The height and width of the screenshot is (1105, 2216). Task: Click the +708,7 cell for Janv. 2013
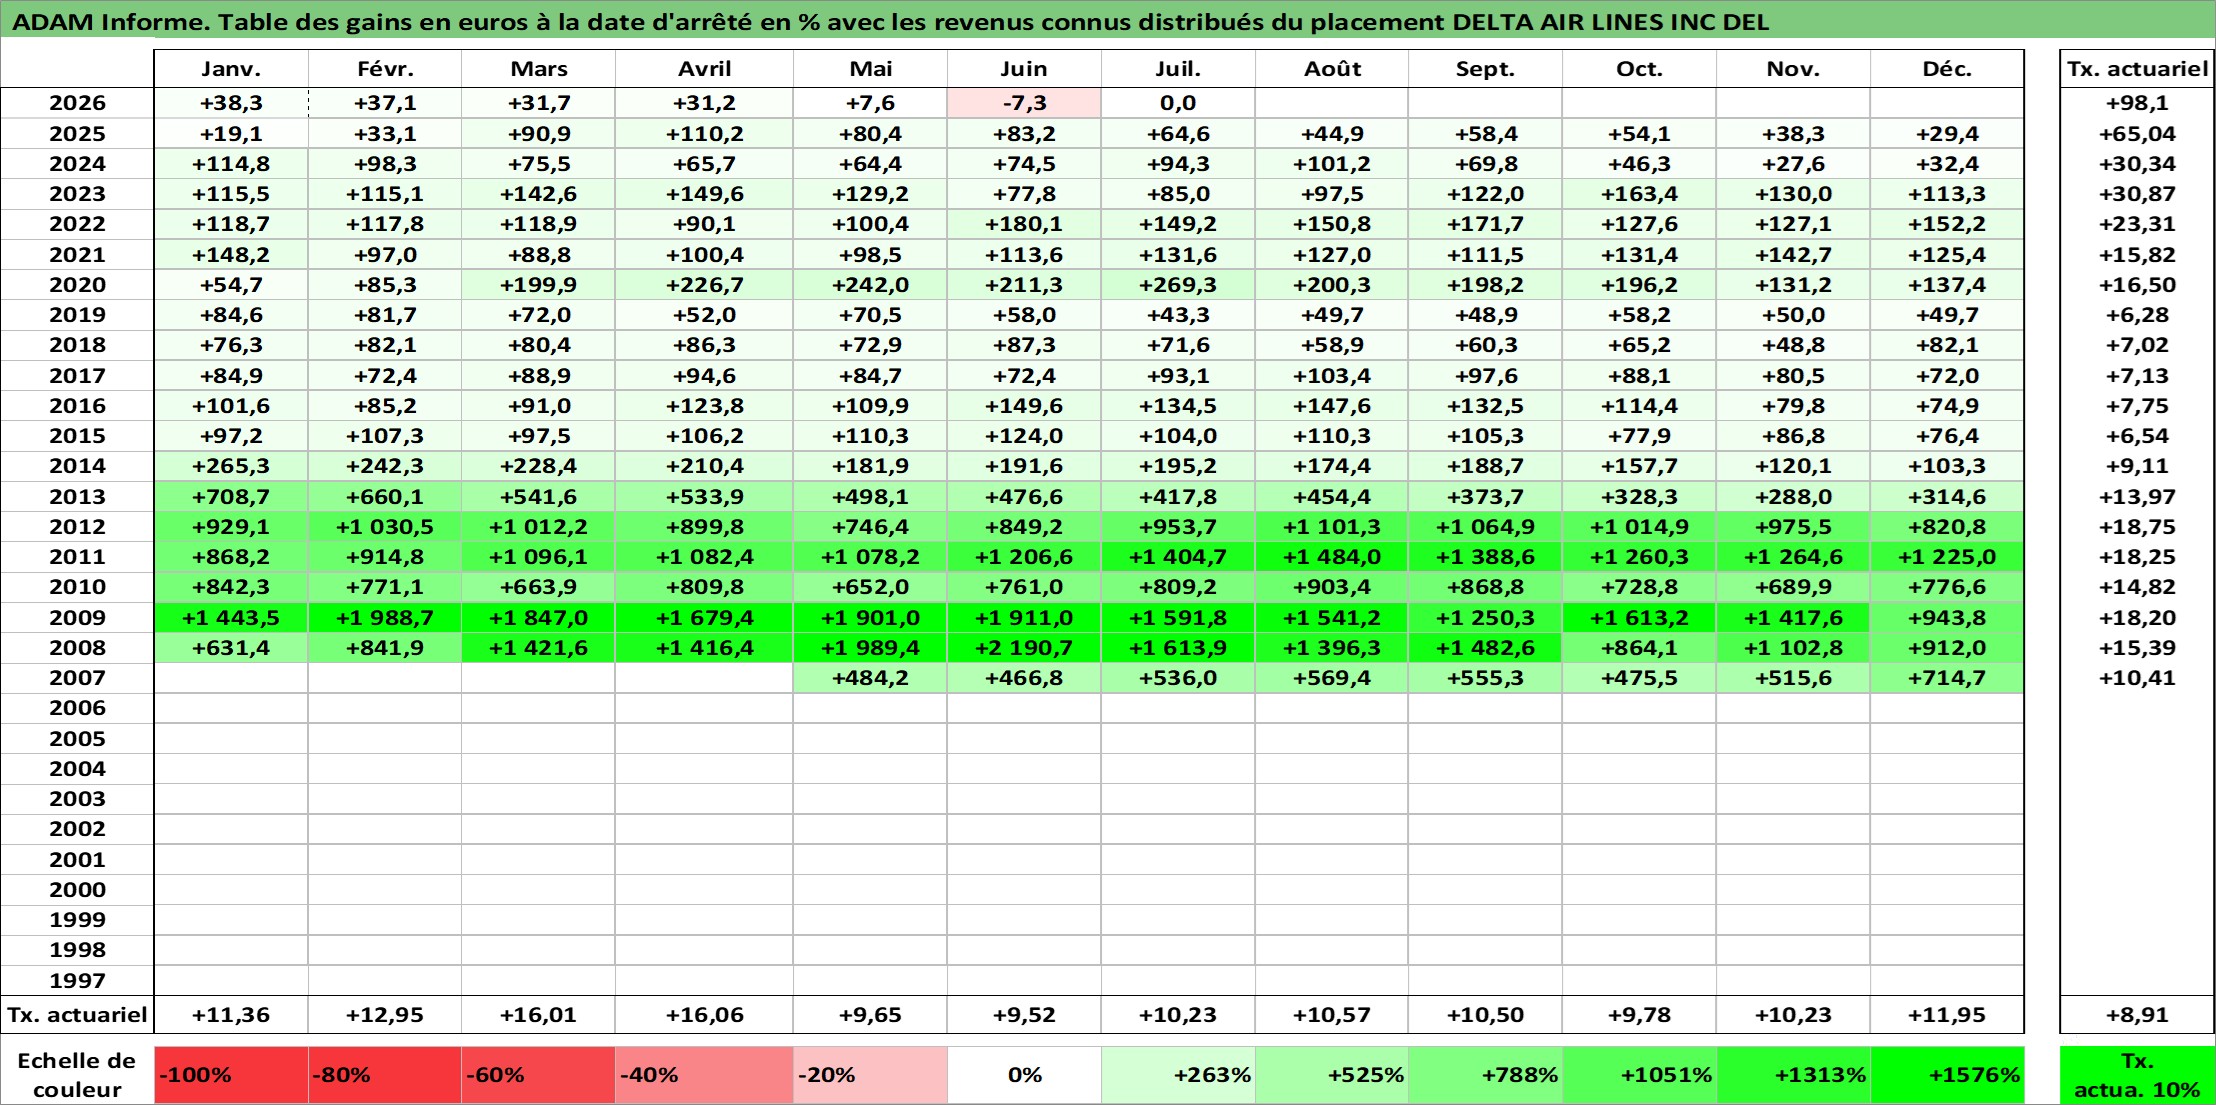tap(231, 497)
